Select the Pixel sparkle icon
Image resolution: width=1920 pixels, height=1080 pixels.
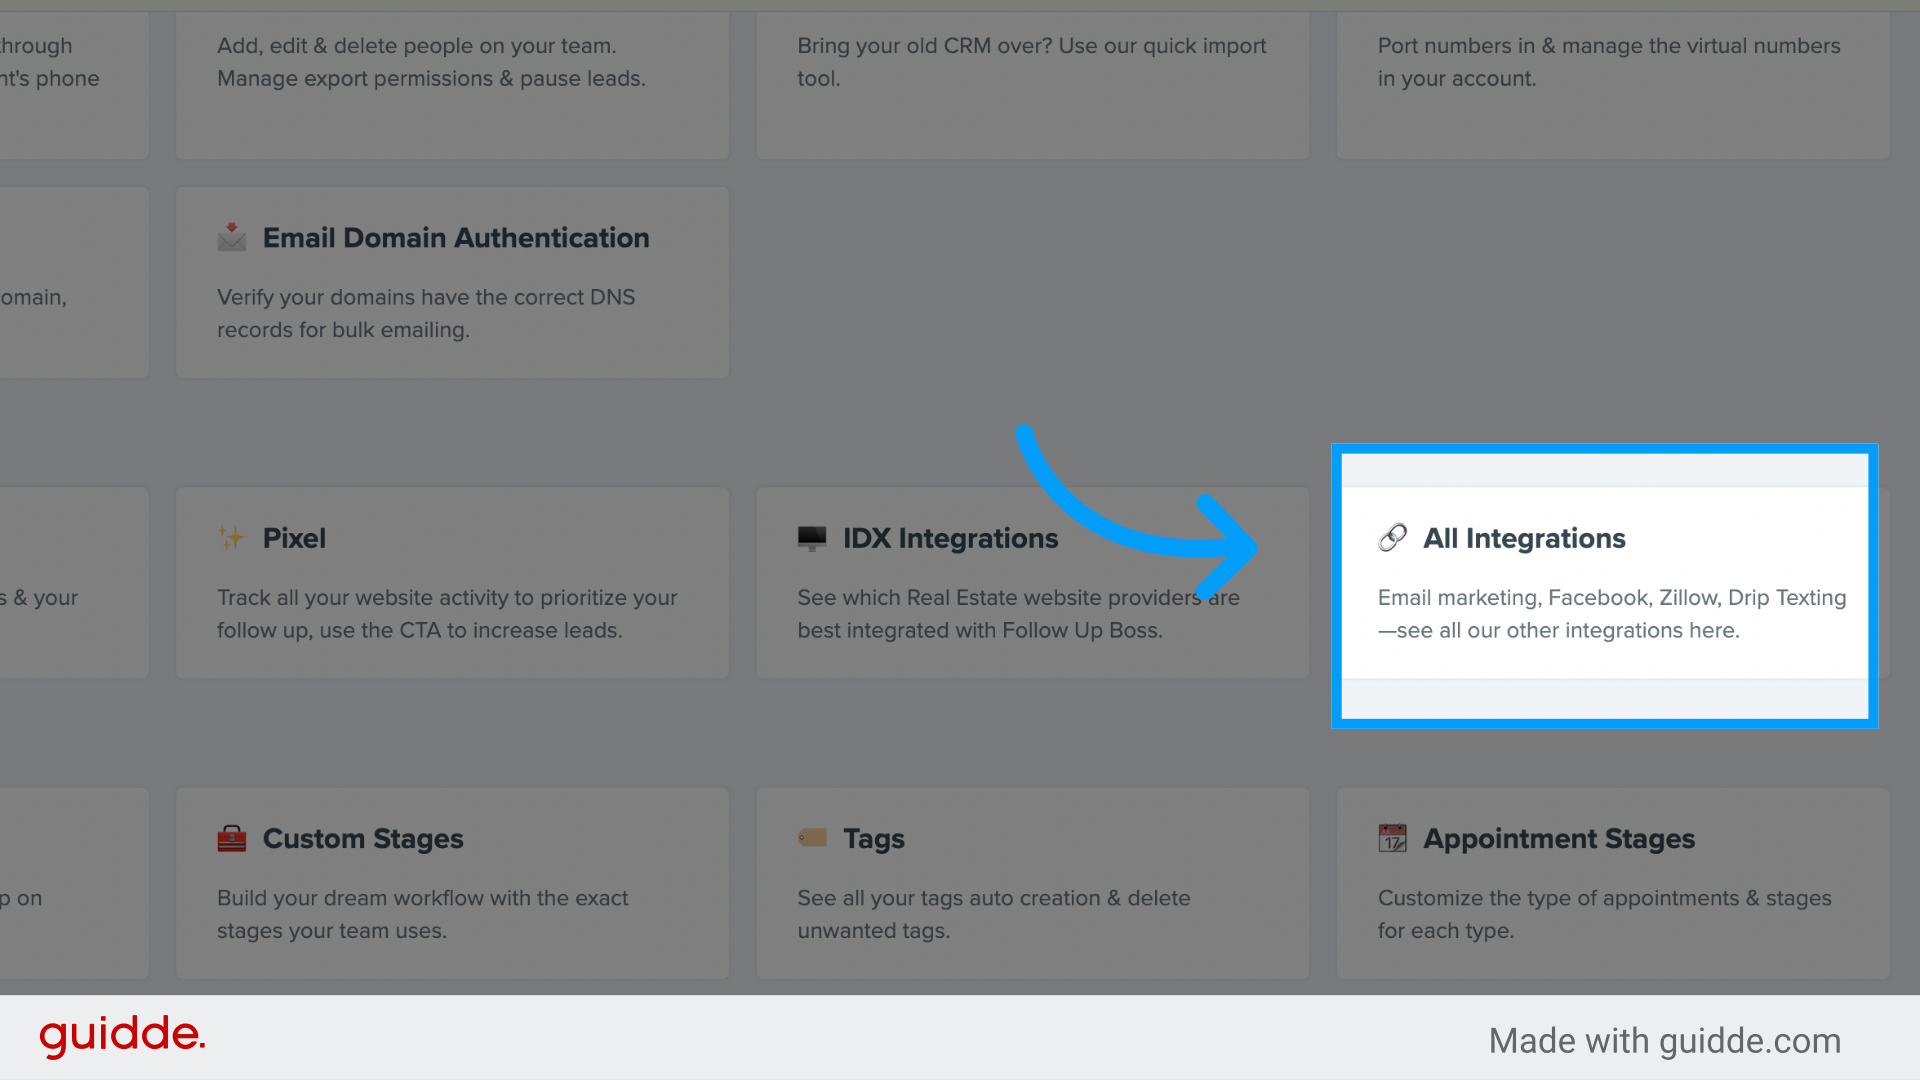(x=231, y=538)
